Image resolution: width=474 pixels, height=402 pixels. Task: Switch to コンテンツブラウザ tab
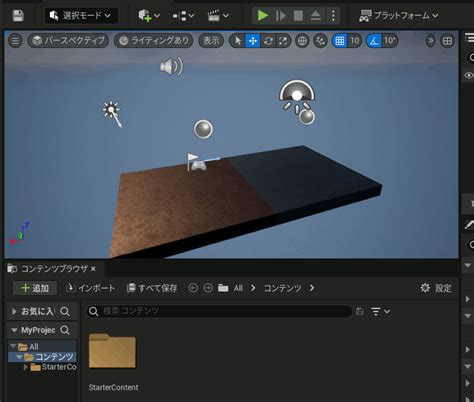(x=54, y=269)
